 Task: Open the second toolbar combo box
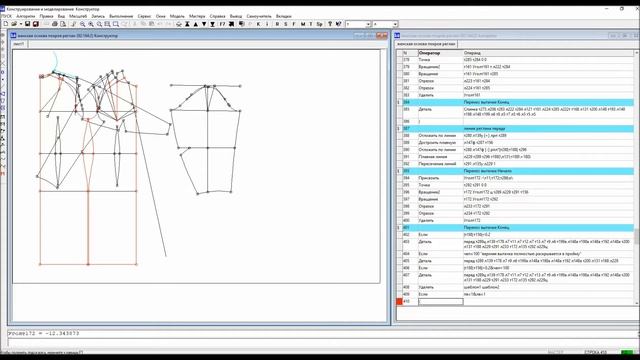coord(385,24)
